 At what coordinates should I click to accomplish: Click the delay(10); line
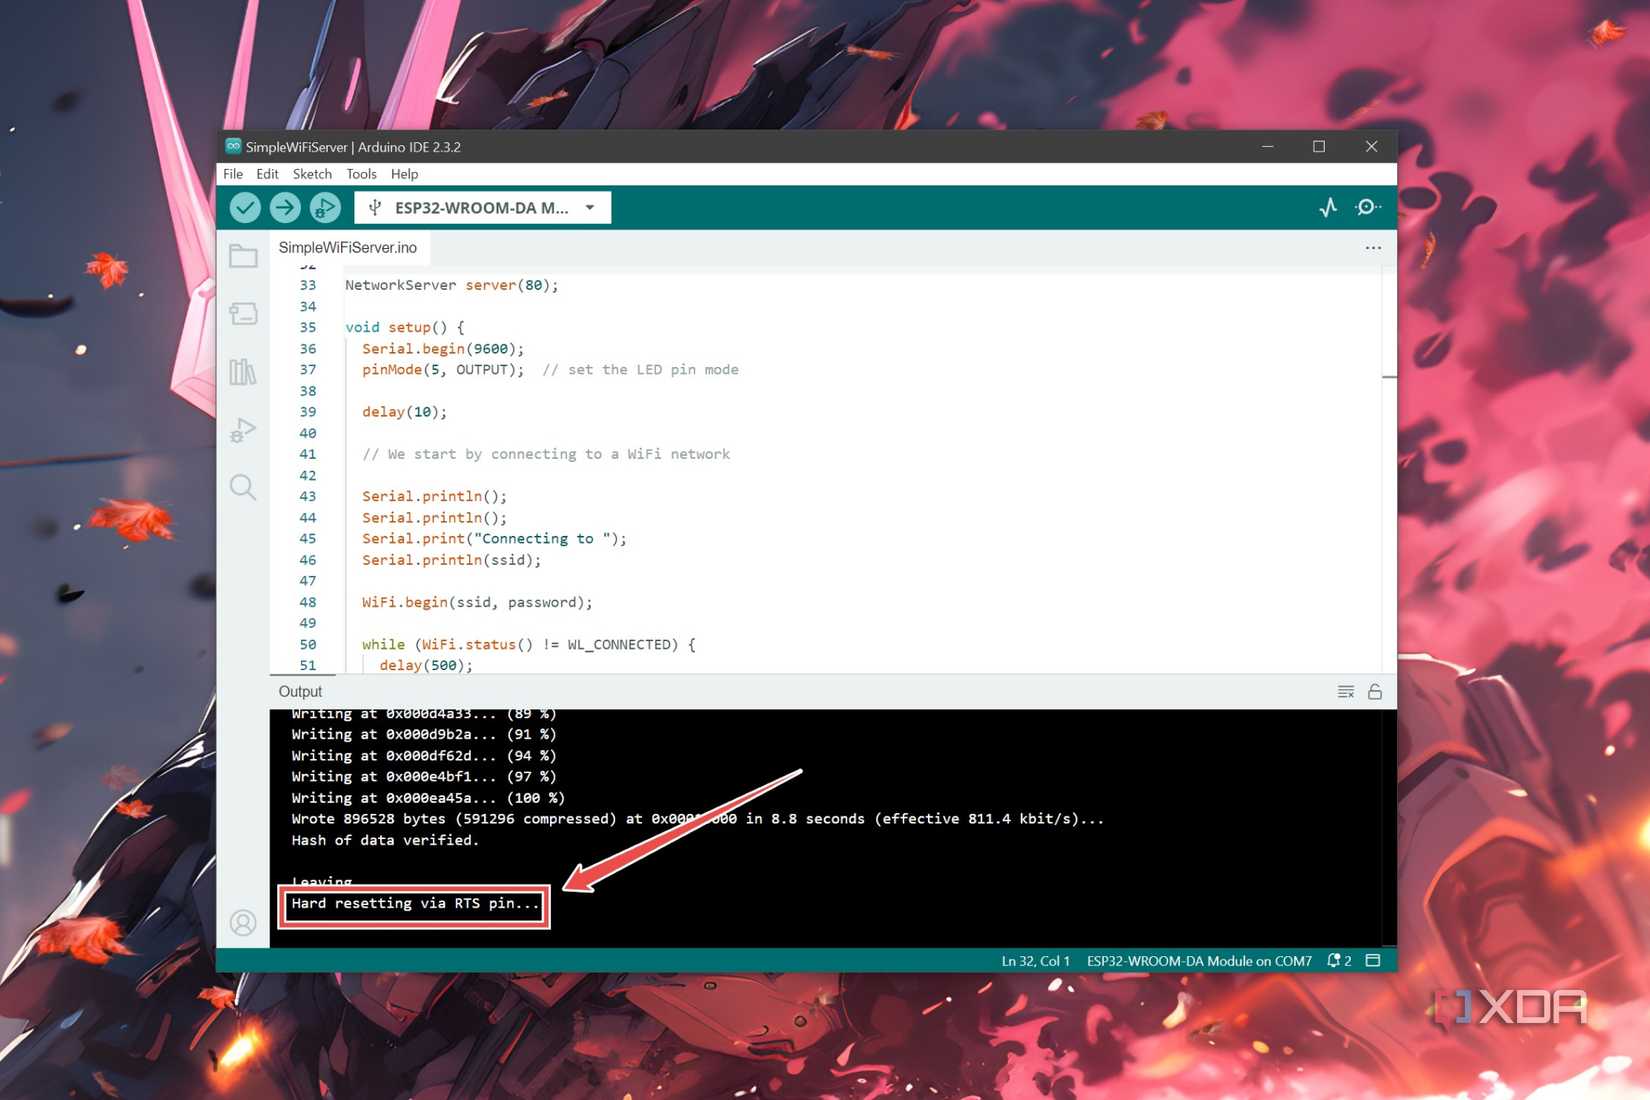pyautogui.click(x=404, y=412)
